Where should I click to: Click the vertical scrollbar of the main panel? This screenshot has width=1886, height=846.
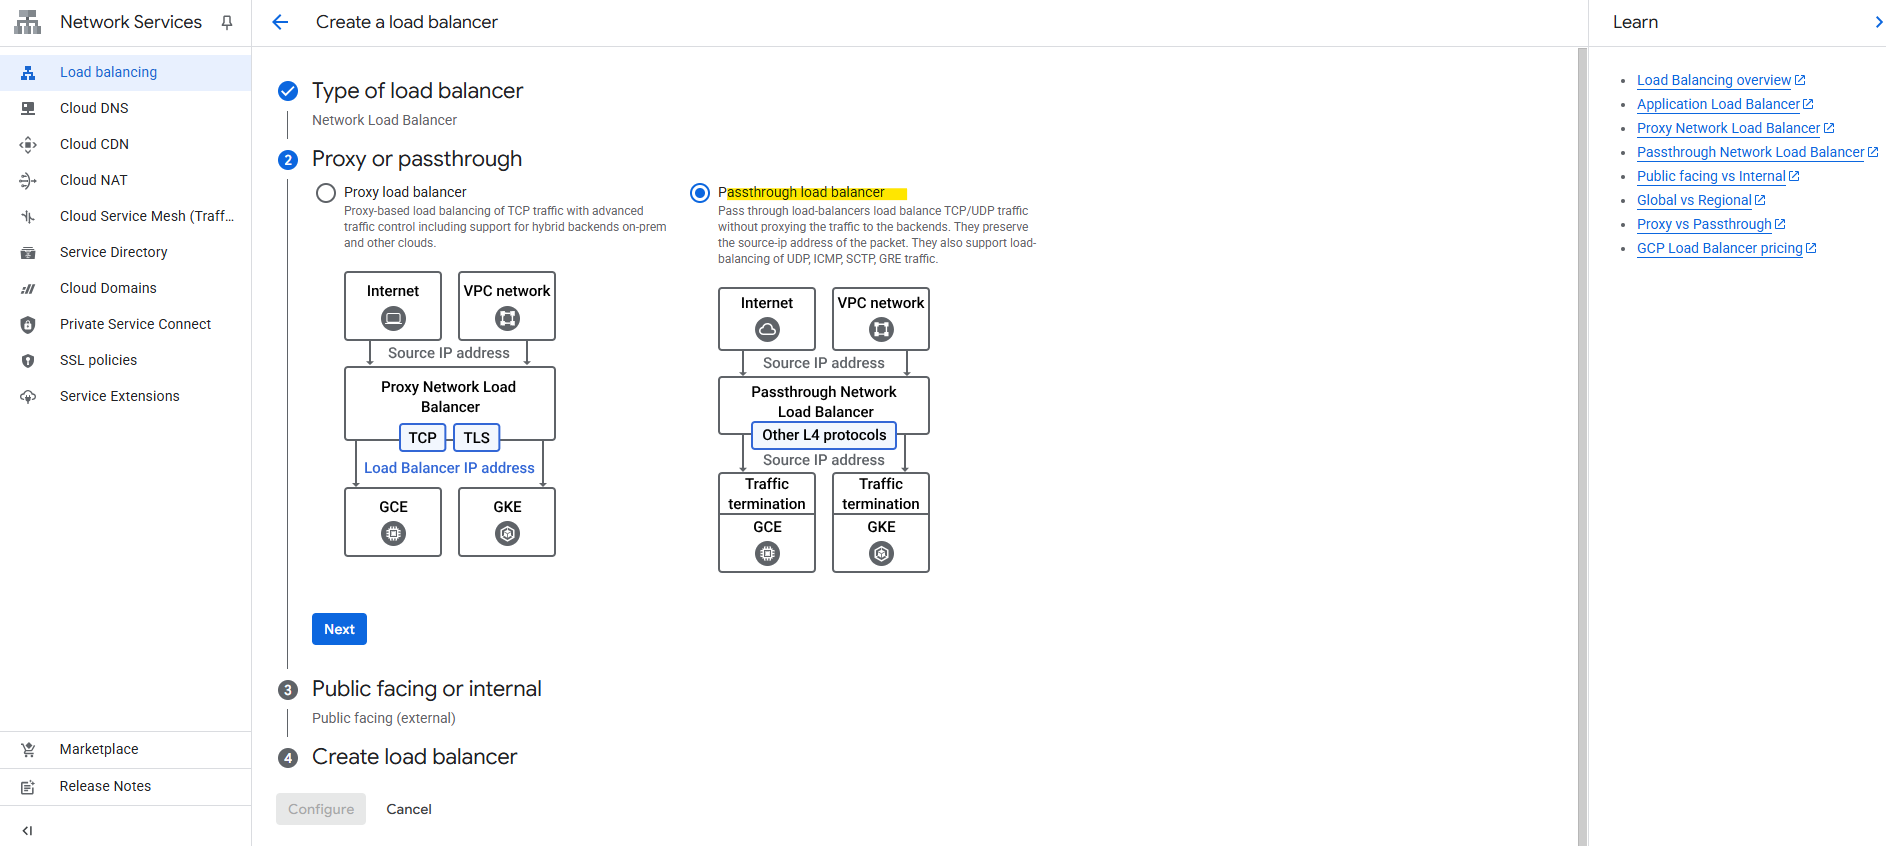(1582, 446)
